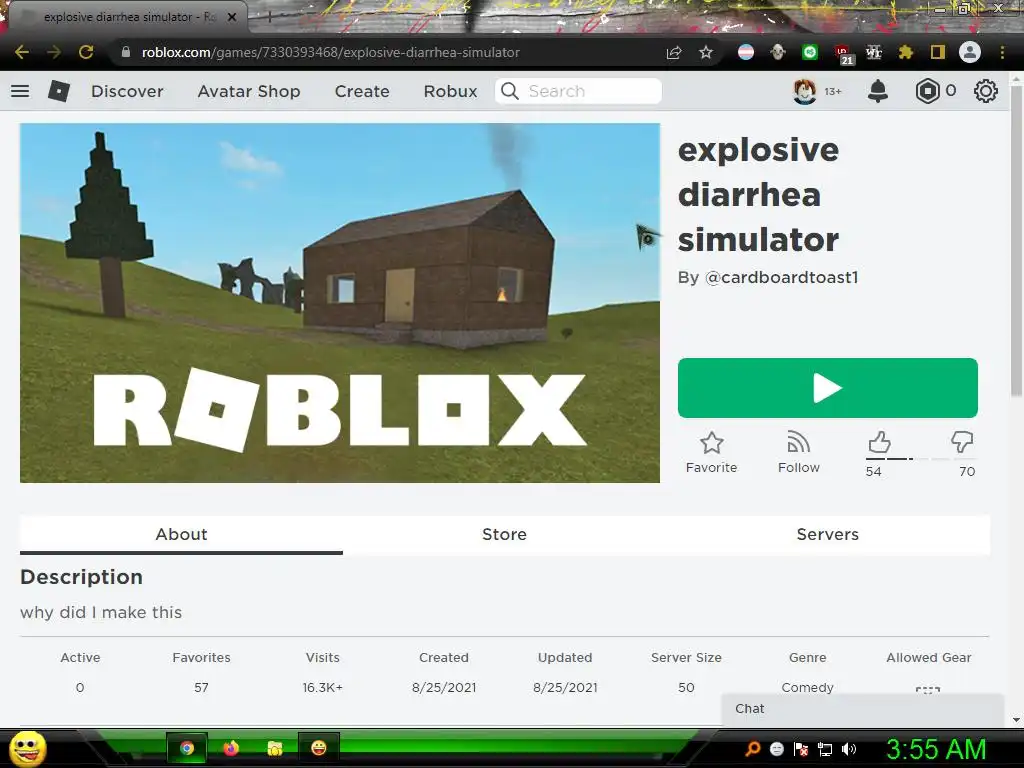Expand the Chat panel
The height and width of the screenshot is (768, 1024).
[x=862, y=709]
